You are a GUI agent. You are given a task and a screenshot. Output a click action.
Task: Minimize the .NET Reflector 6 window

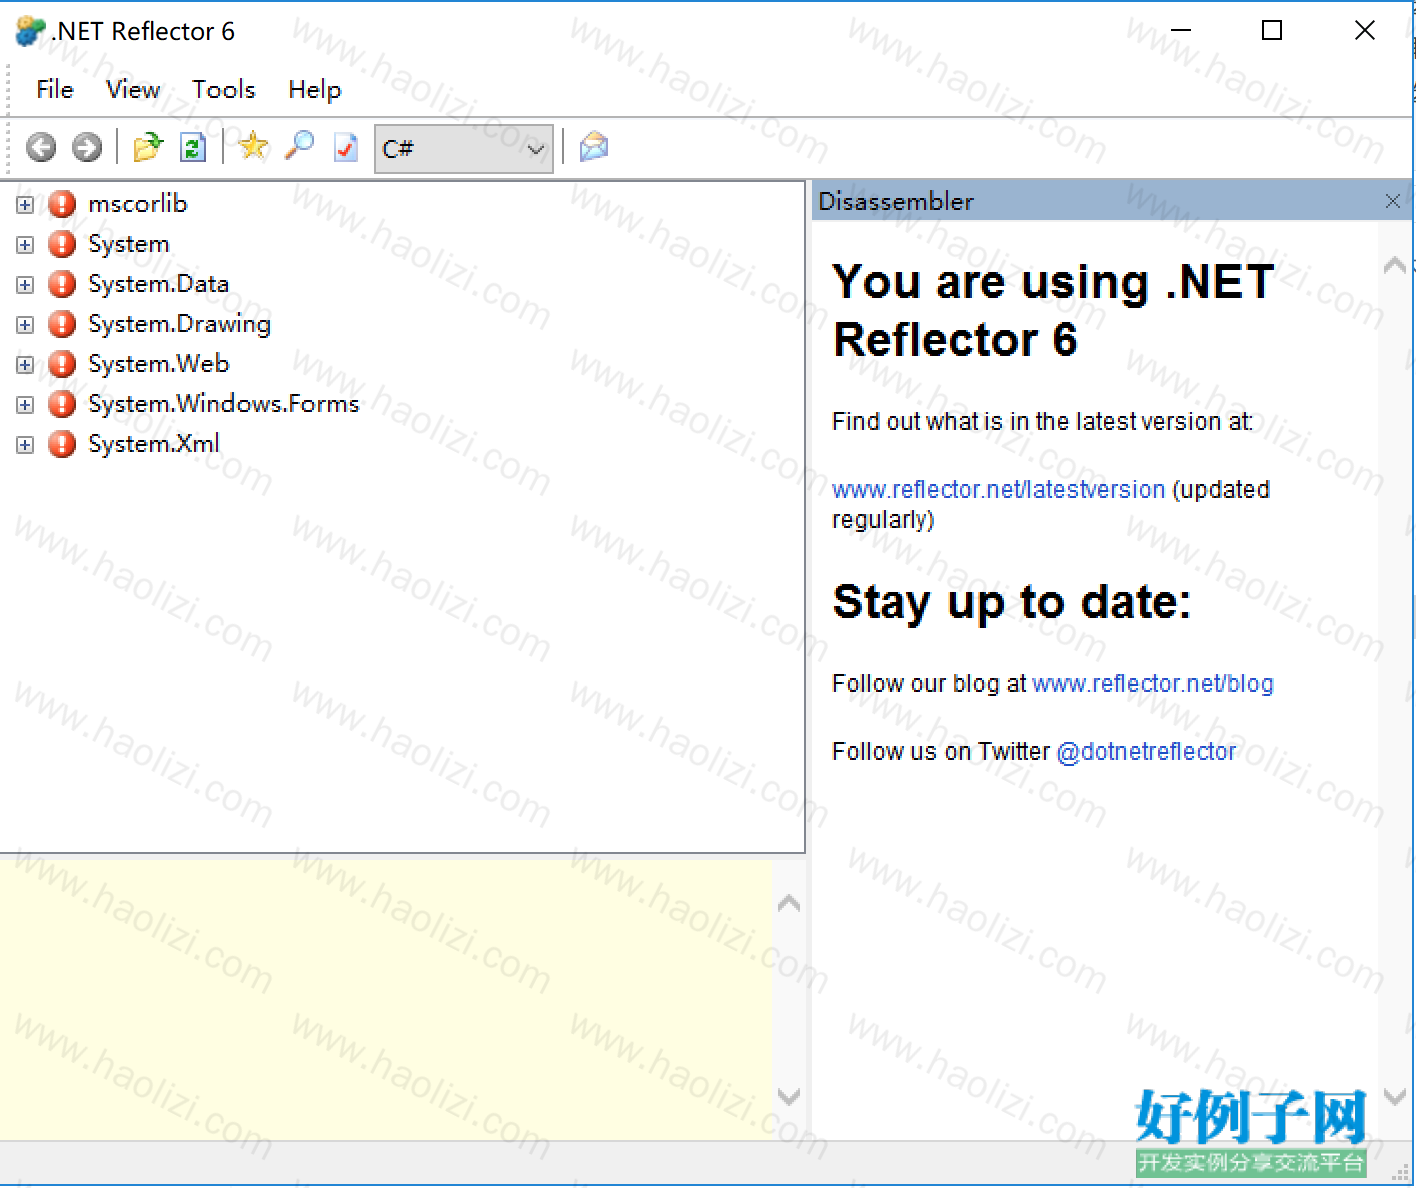click(x=1181, y=31)
